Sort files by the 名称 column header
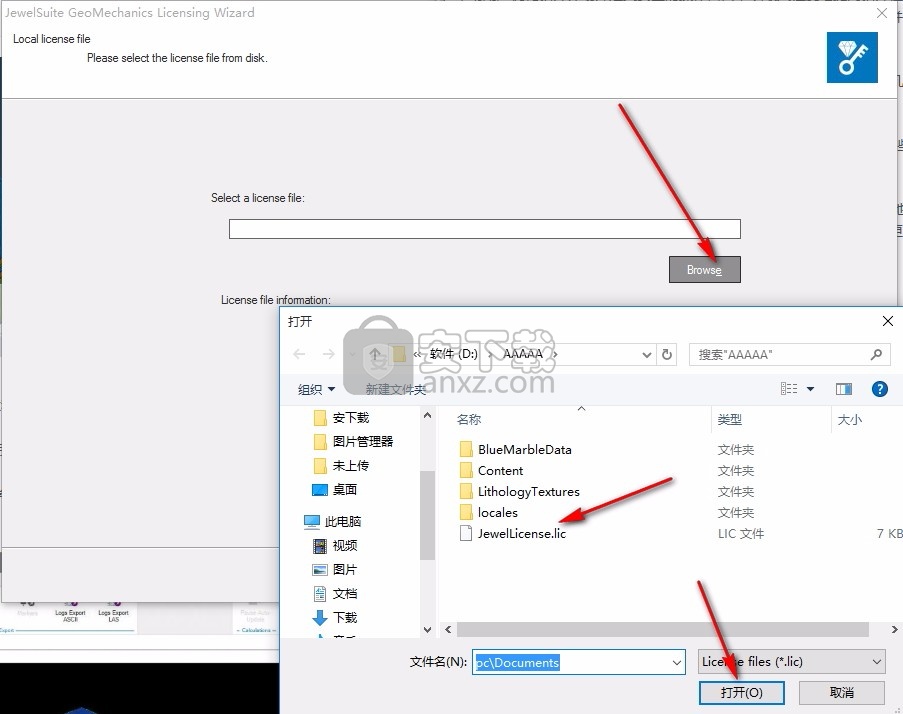Viewport: 903px width, 714px height. click(x=469, y=420)
